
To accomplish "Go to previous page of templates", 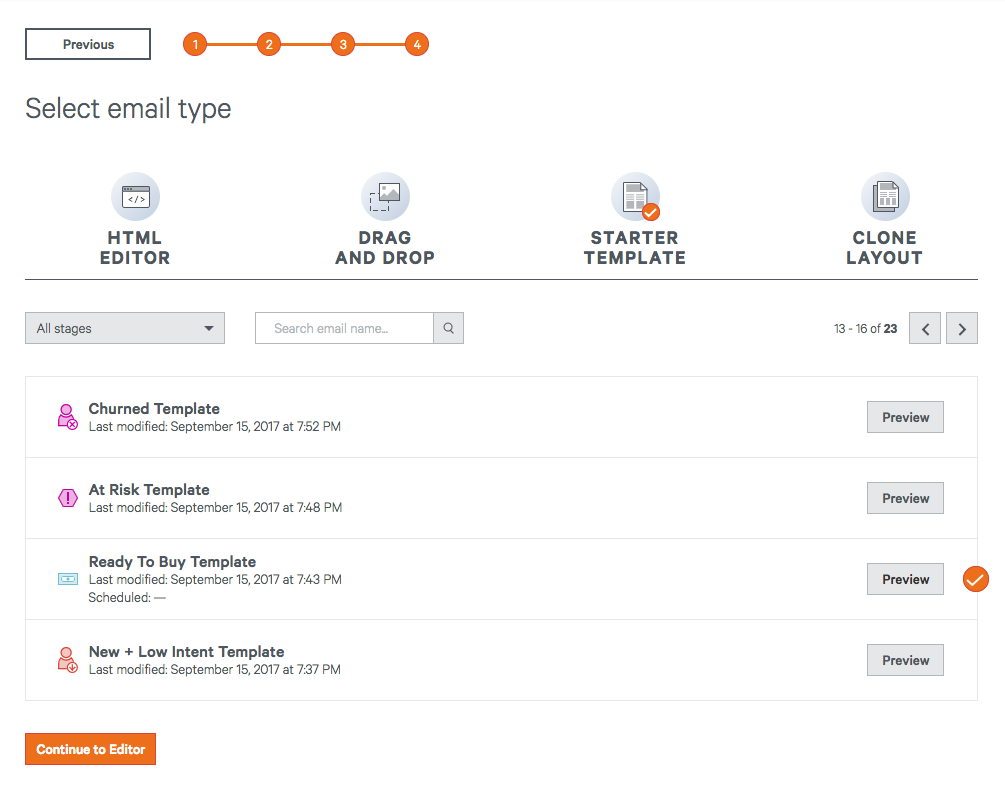I will tap(925, 328).
